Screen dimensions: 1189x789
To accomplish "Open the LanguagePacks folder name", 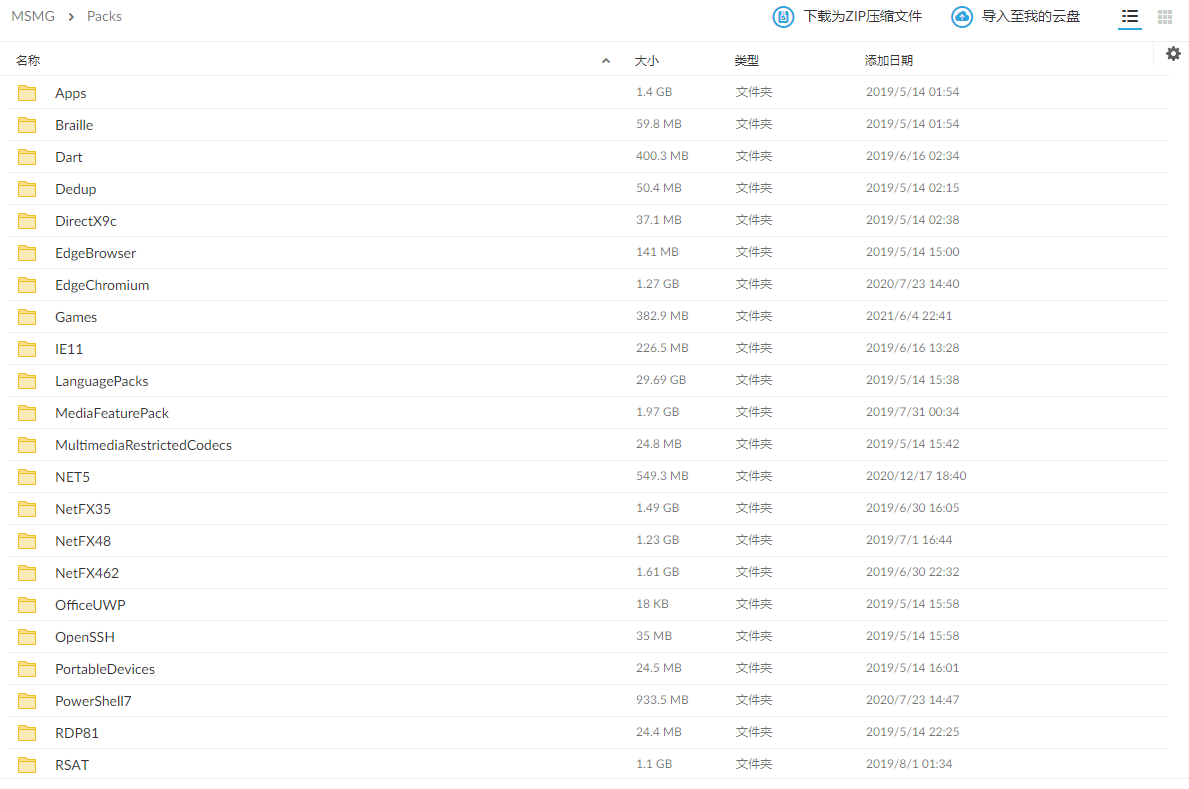I will 102,381.
